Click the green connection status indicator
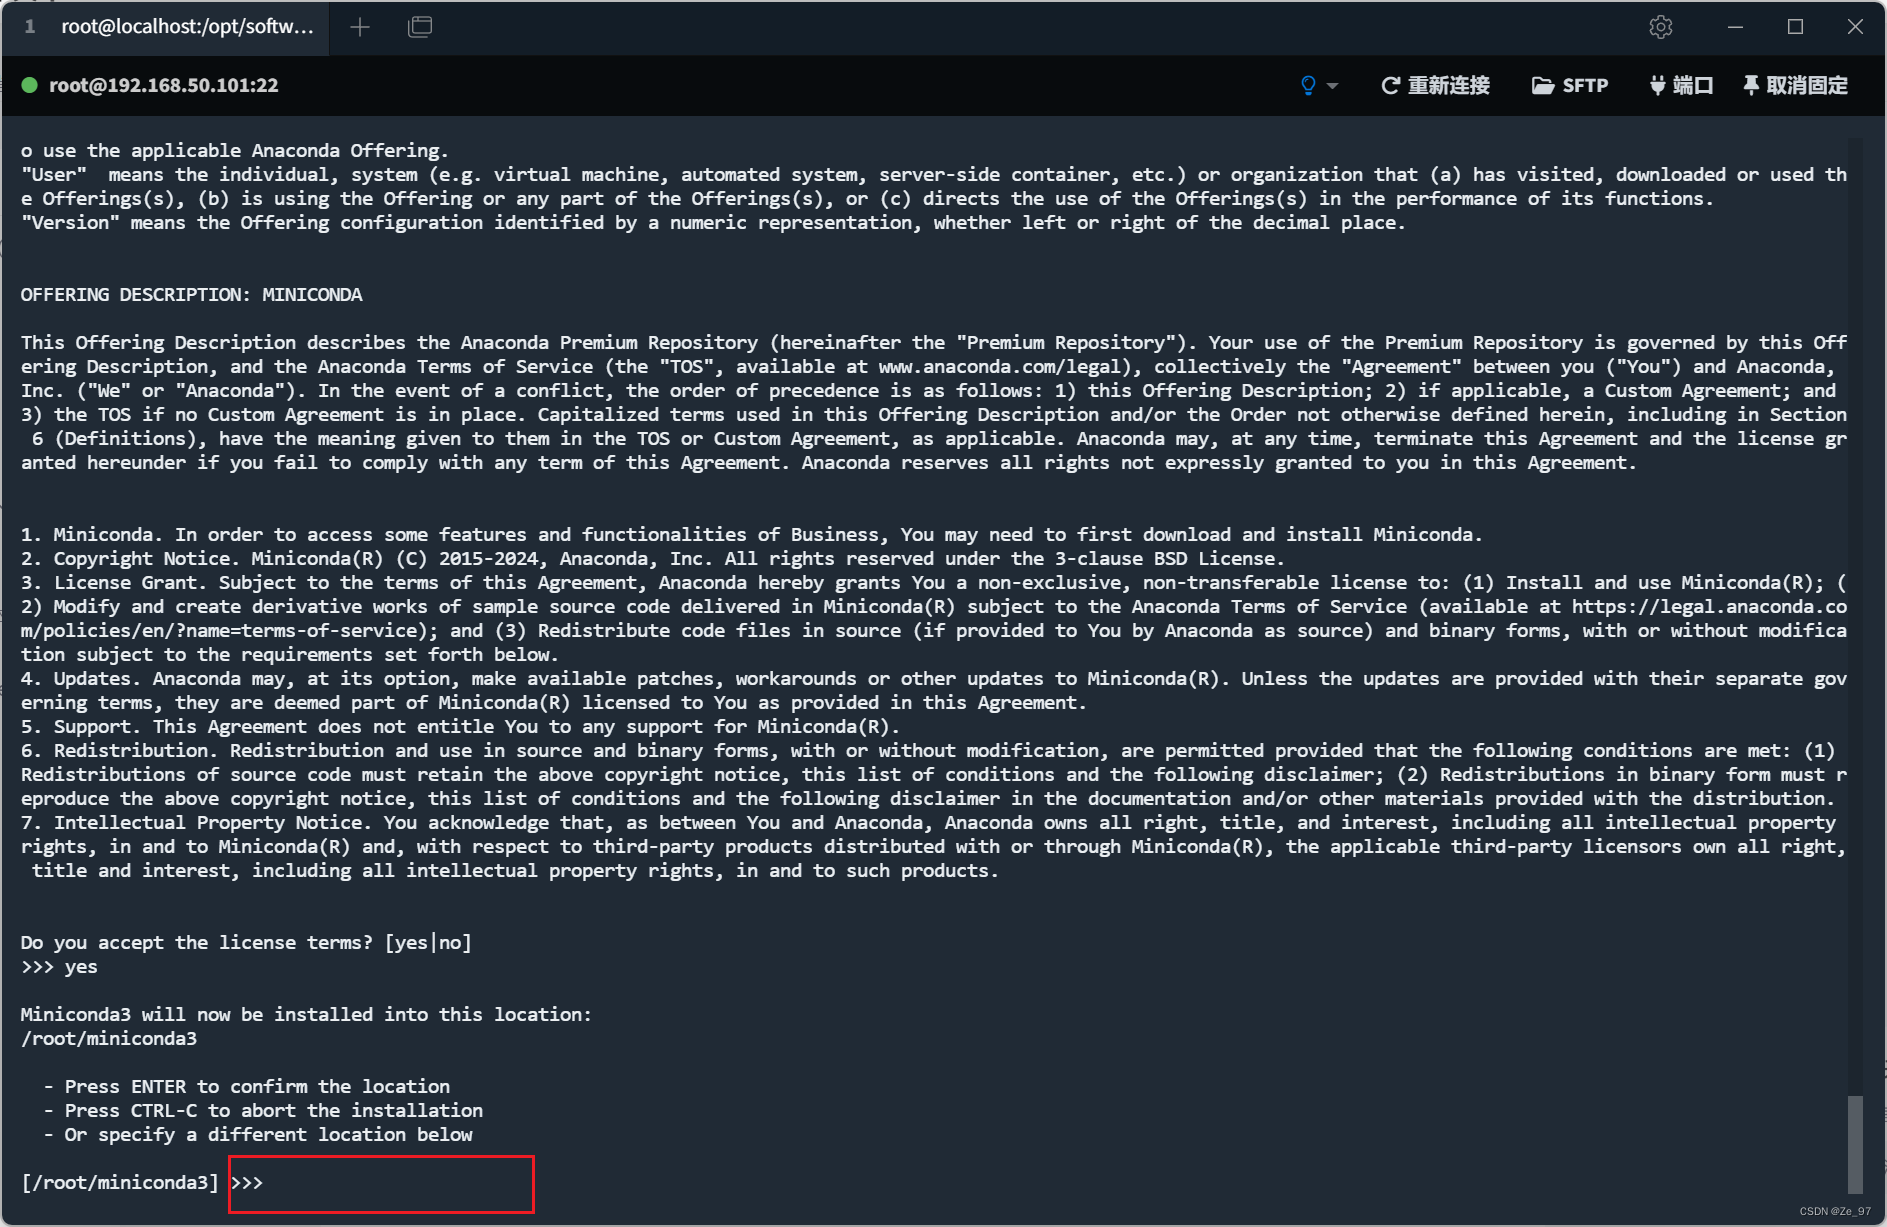The image size is (1887, 1227). pos(30,86)
